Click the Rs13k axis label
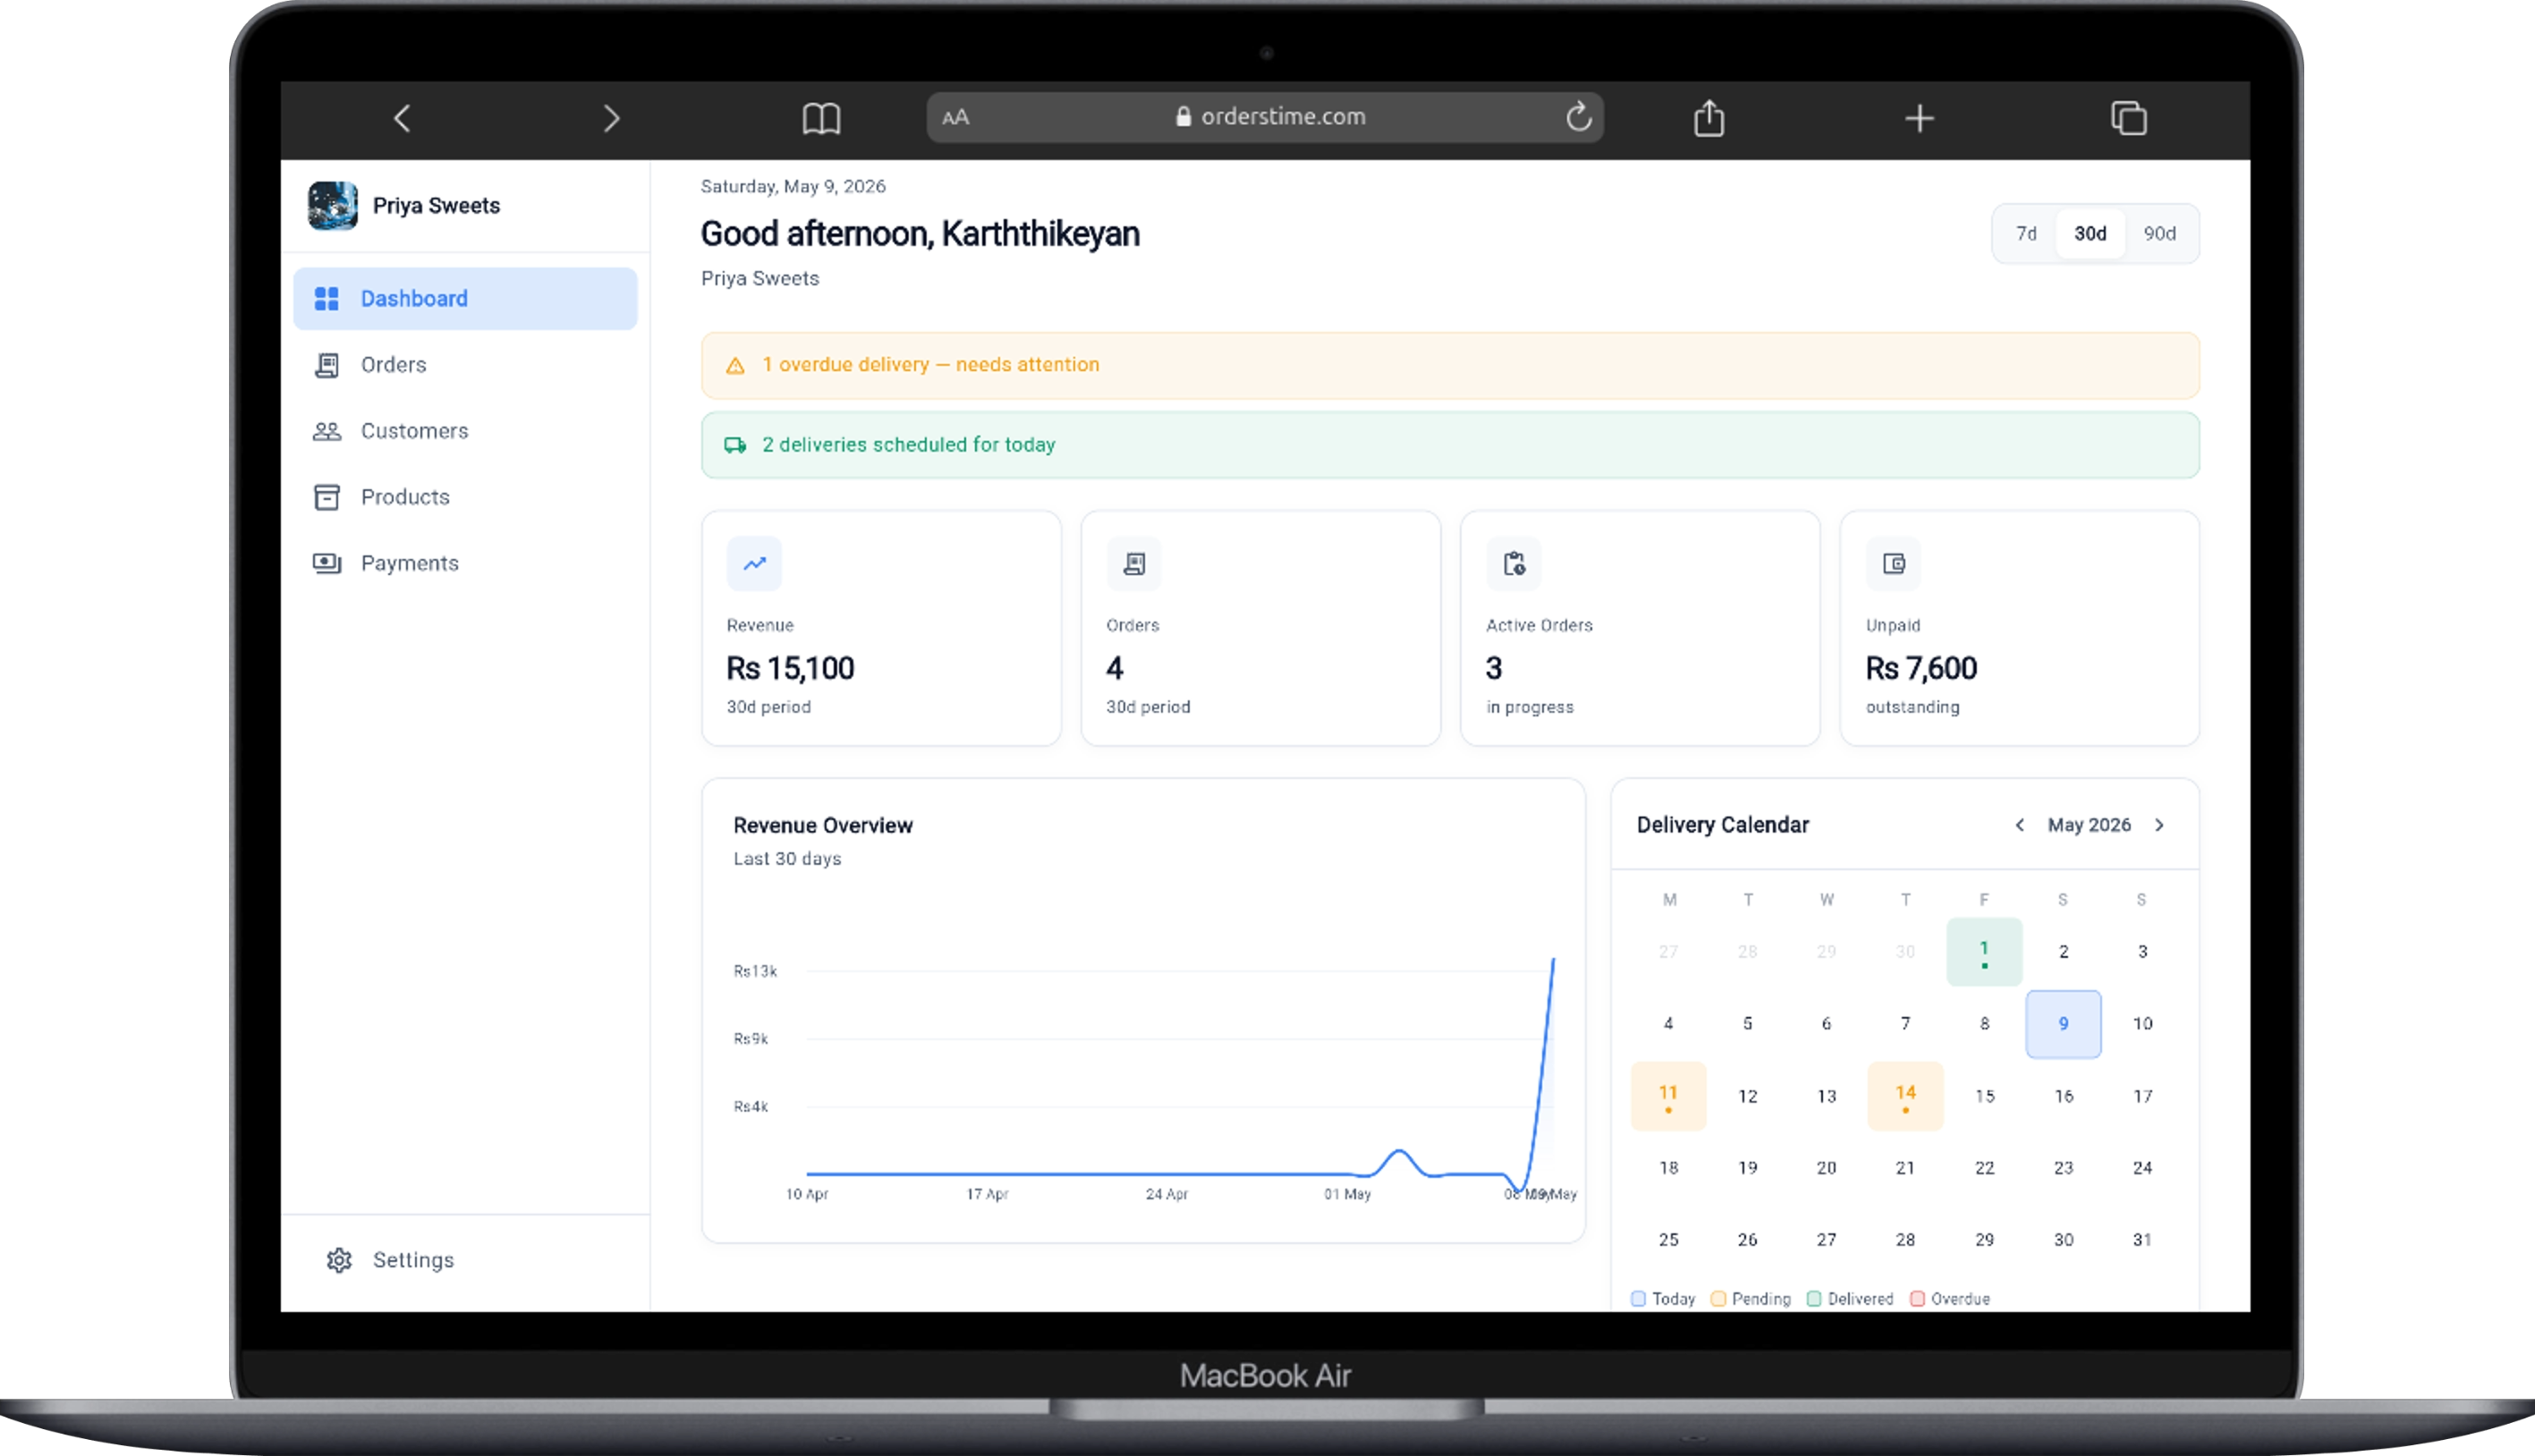 point(755,971)
